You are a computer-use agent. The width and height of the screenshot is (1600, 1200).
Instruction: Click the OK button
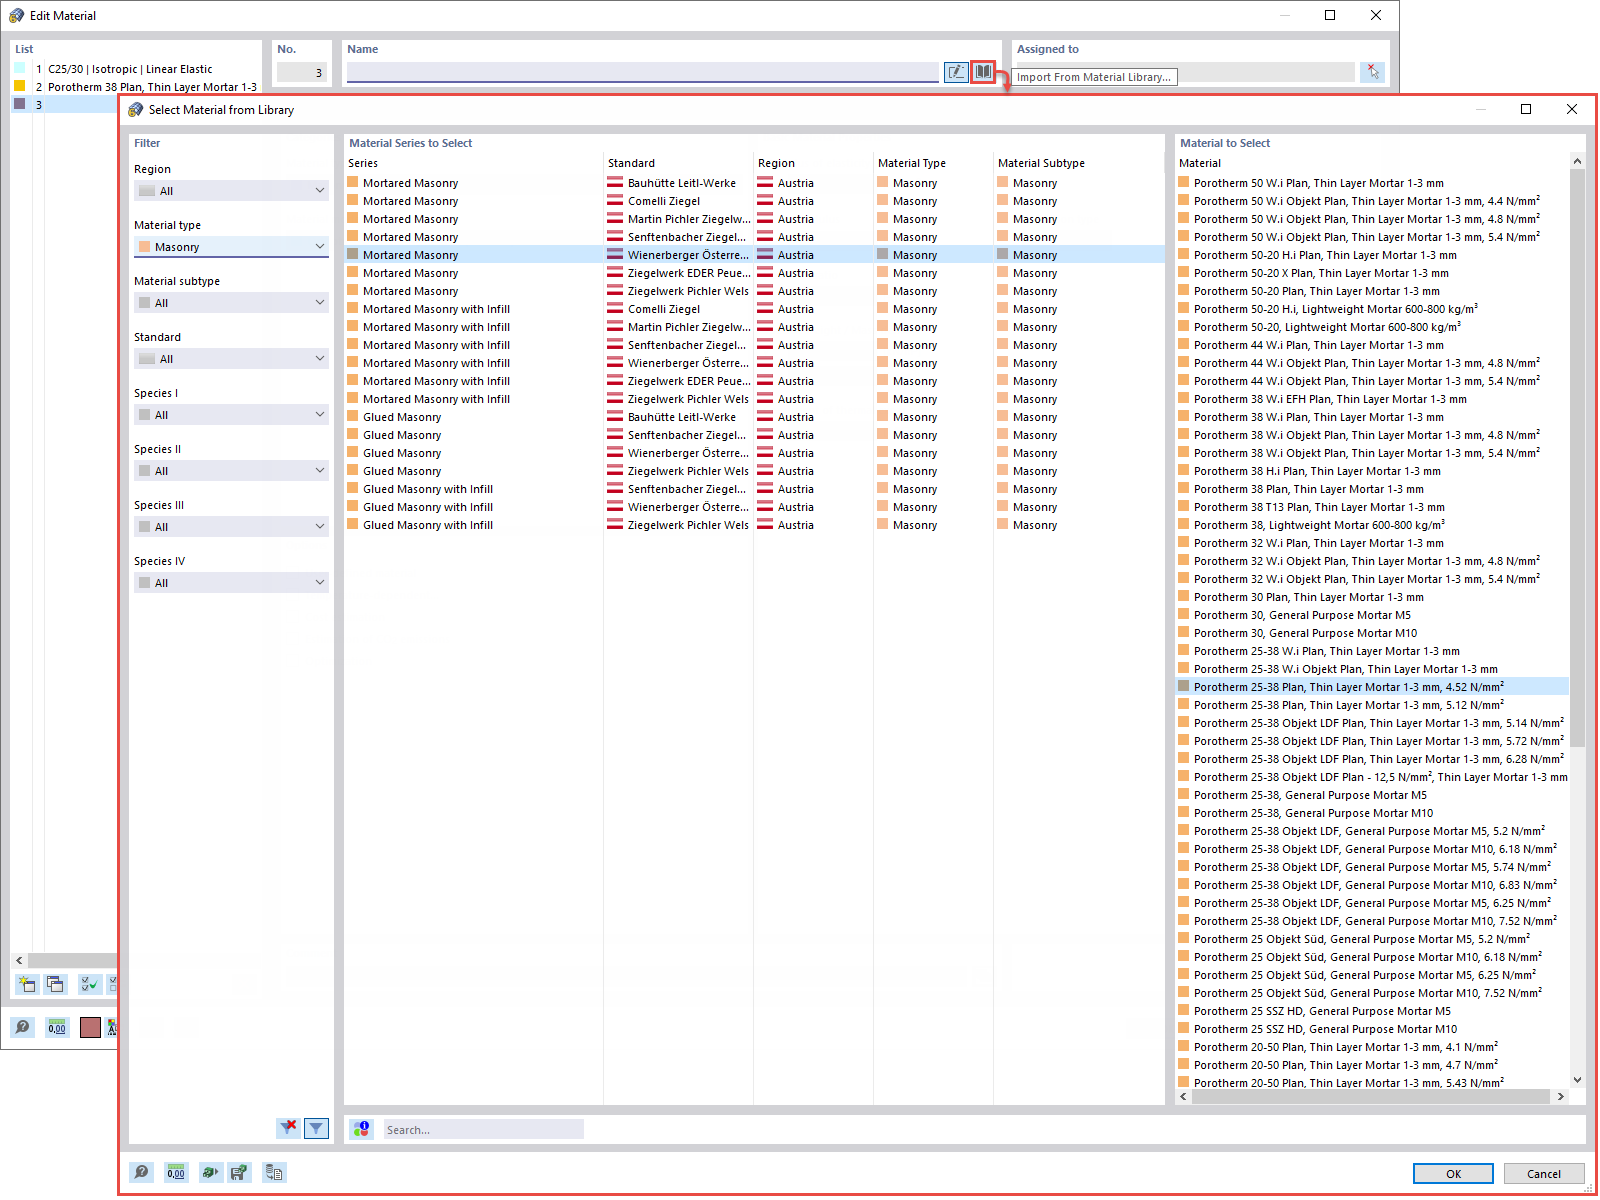[1453, 1173]
